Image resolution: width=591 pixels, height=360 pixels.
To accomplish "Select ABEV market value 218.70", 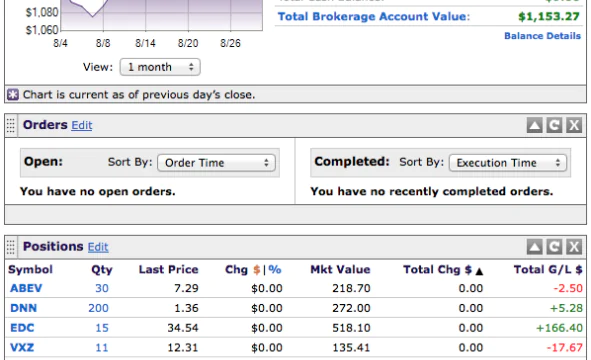I will tap(351, 288).
